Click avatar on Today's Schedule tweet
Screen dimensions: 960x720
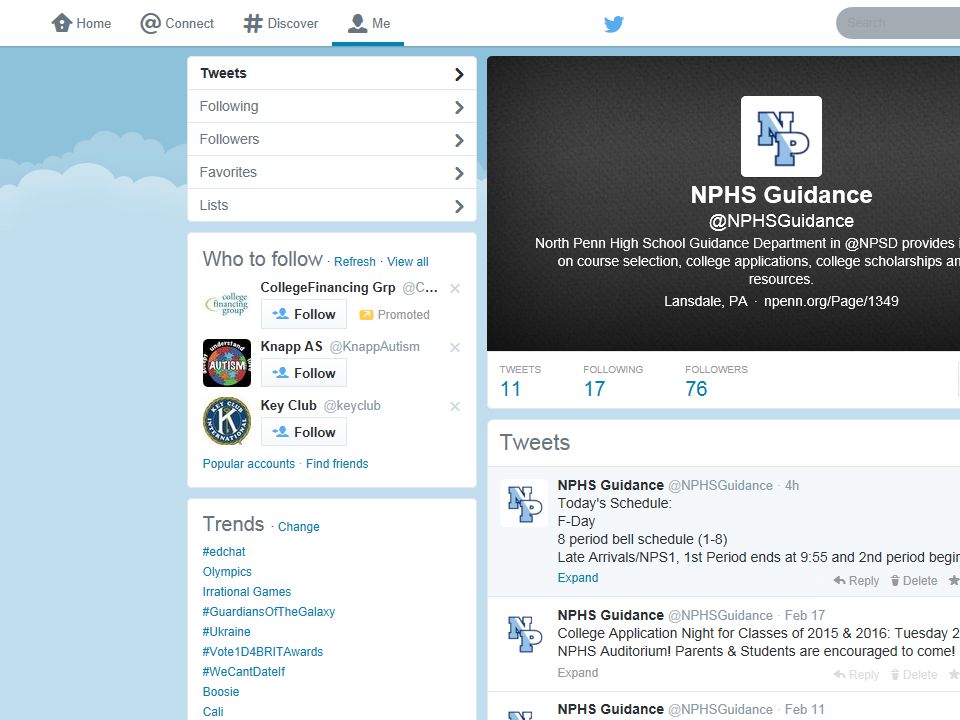click(525, 503)
